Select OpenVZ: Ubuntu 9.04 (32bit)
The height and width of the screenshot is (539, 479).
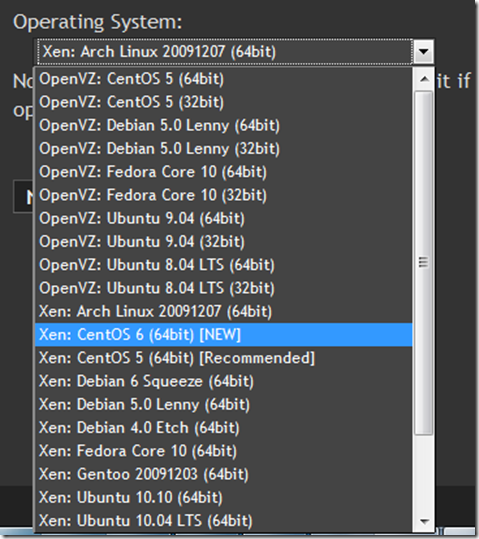pos(224,242)
